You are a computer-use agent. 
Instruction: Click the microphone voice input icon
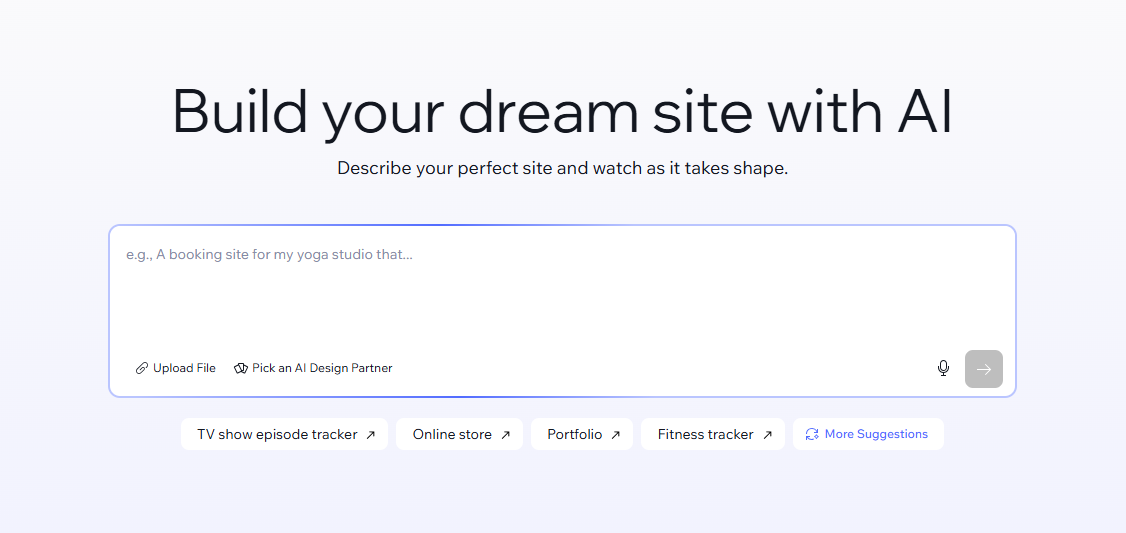coord(943,369)
